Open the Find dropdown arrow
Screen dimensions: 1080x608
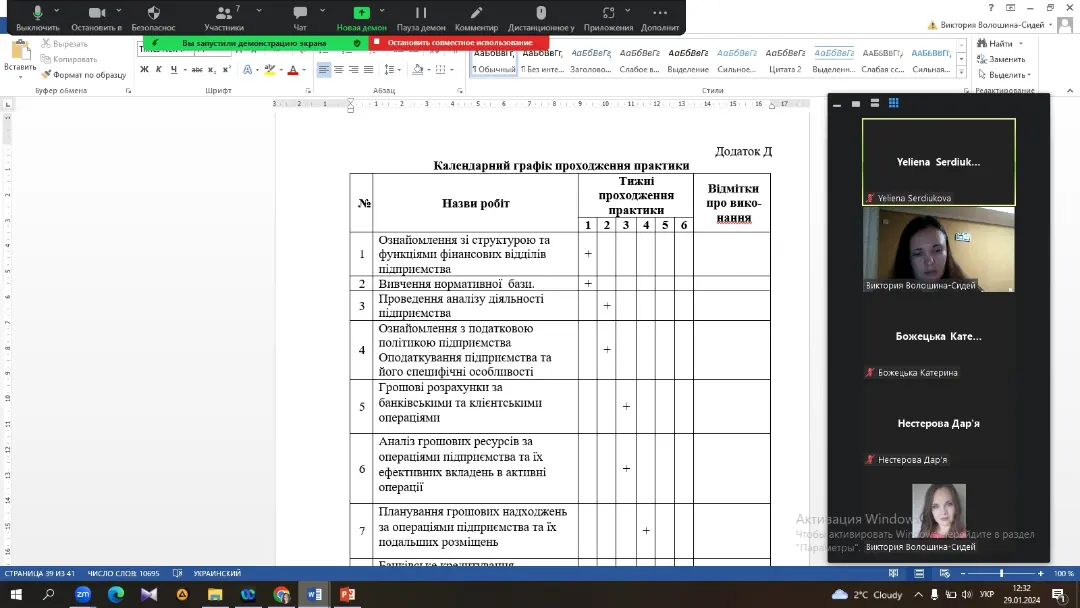[1020, 44]
